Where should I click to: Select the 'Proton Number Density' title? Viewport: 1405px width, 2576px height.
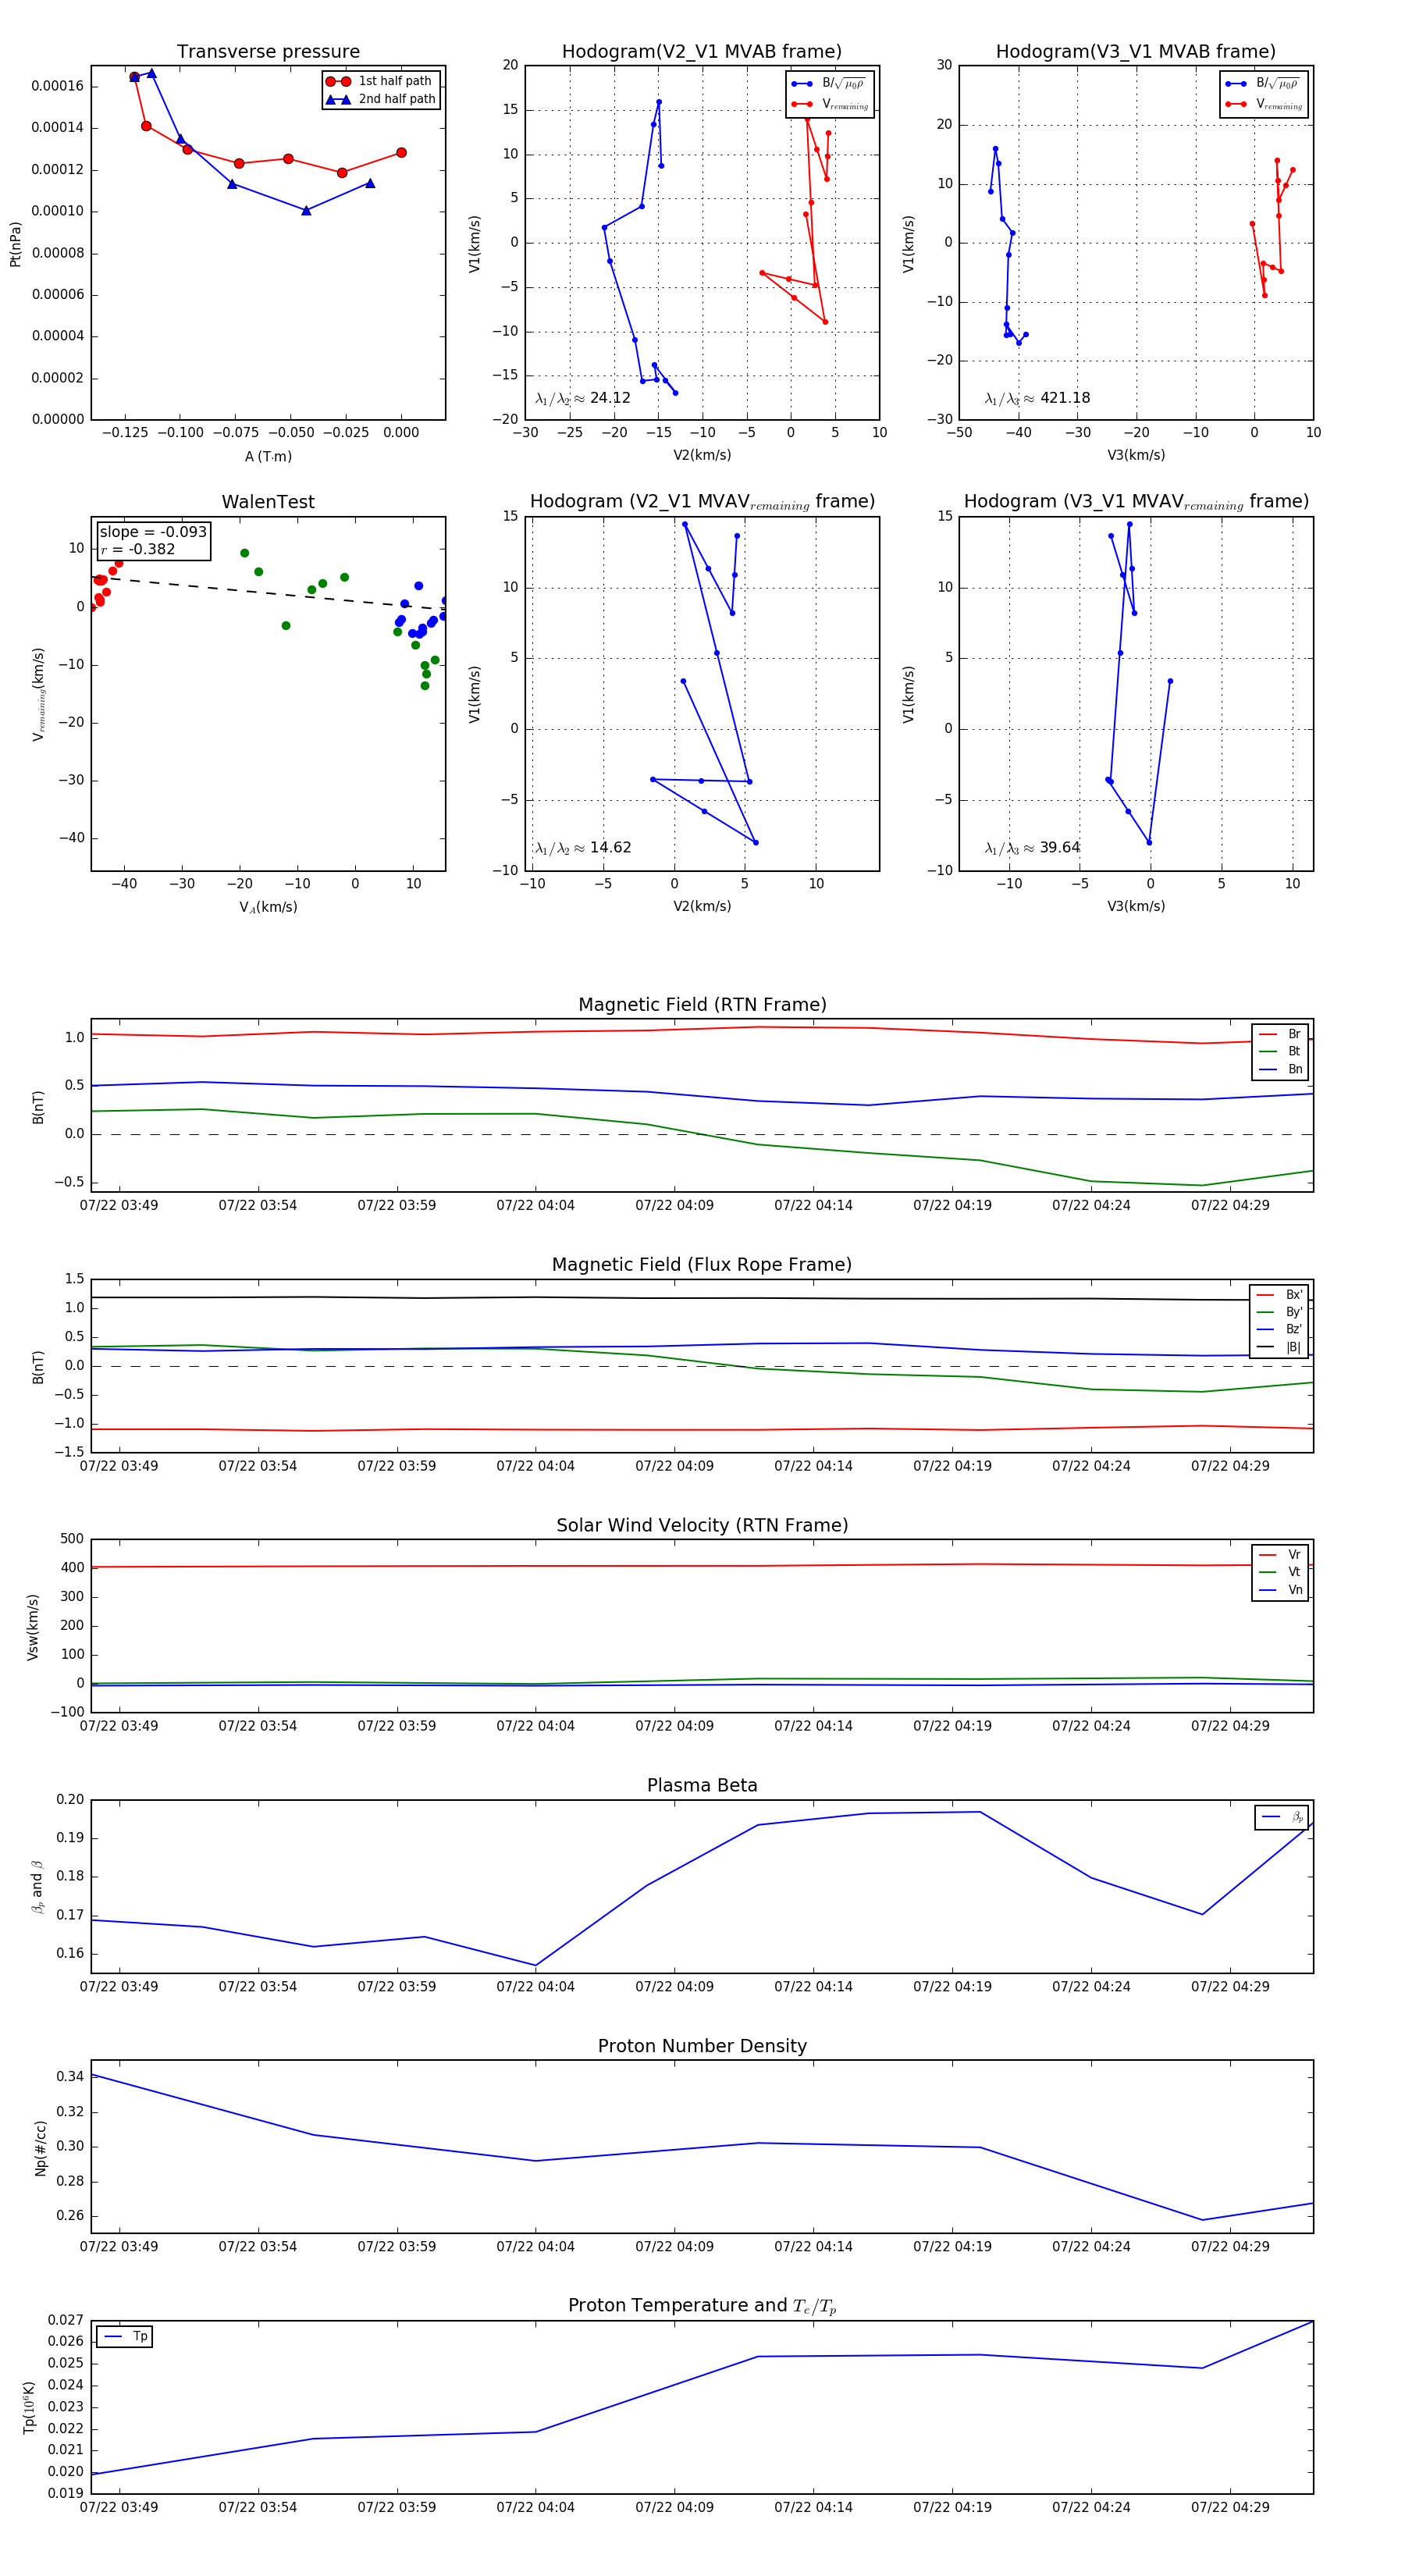702,2046
